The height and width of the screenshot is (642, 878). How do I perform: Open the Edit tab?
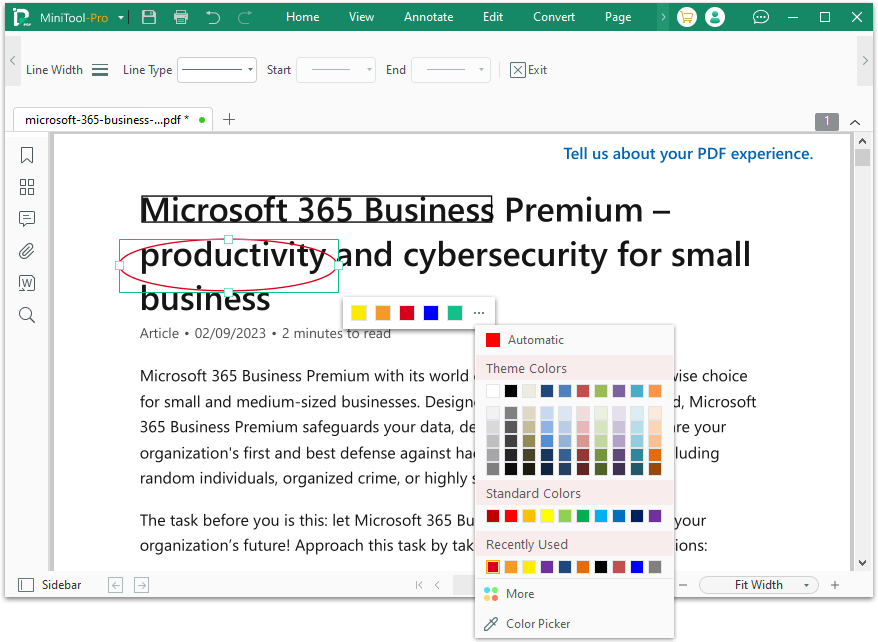pos(493,17)
